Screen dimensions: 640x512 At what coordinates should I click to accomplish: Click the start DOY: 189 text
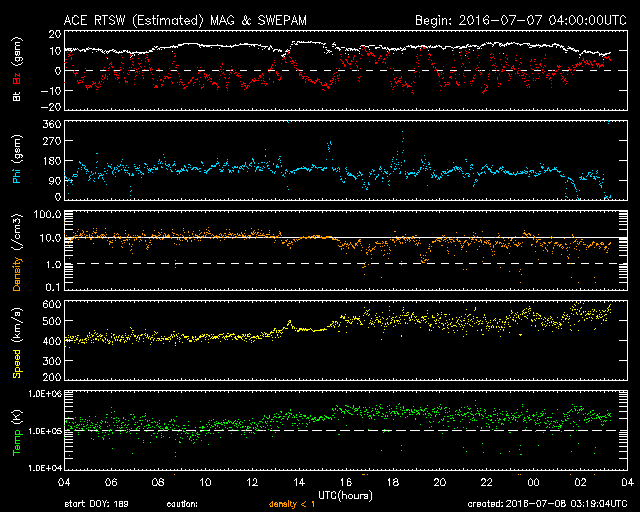(97, 505)
